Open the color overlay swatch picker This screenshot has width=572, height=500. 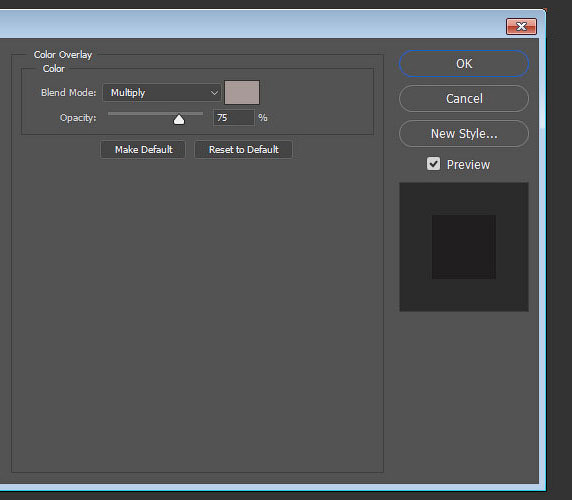click(x=242, y=93)
